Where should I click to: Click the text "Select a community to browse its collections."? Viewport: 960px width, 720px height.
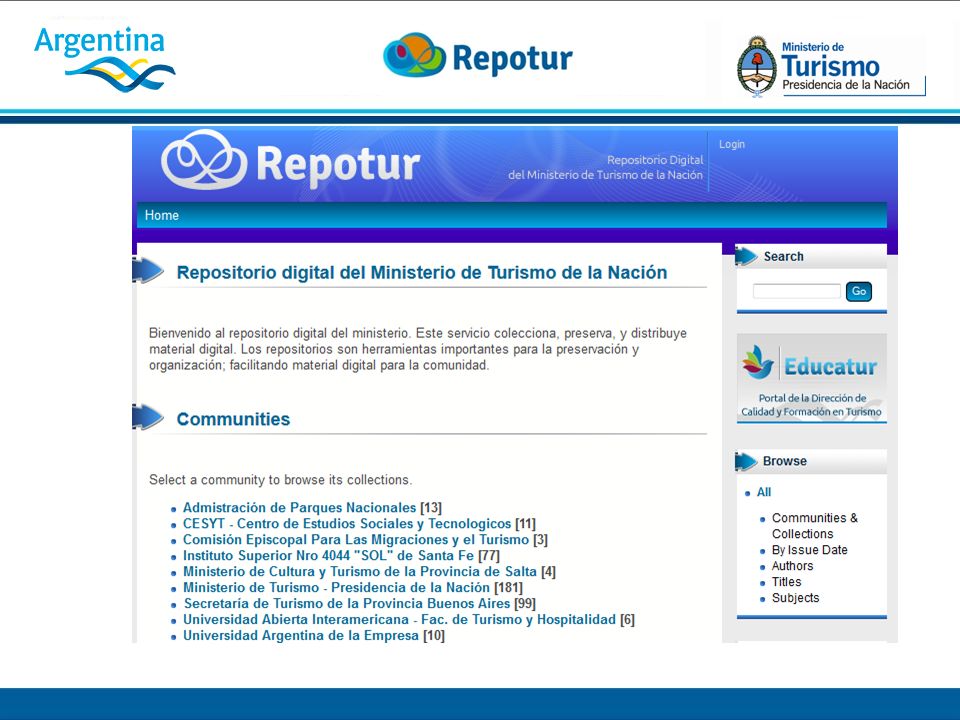click(280, 480)
